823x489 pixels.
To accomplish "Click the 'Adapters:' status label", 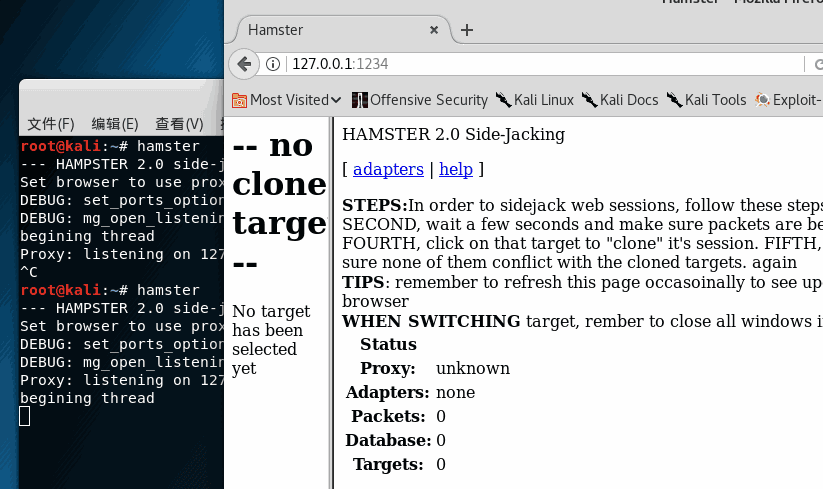I will (x=387, y=392).
